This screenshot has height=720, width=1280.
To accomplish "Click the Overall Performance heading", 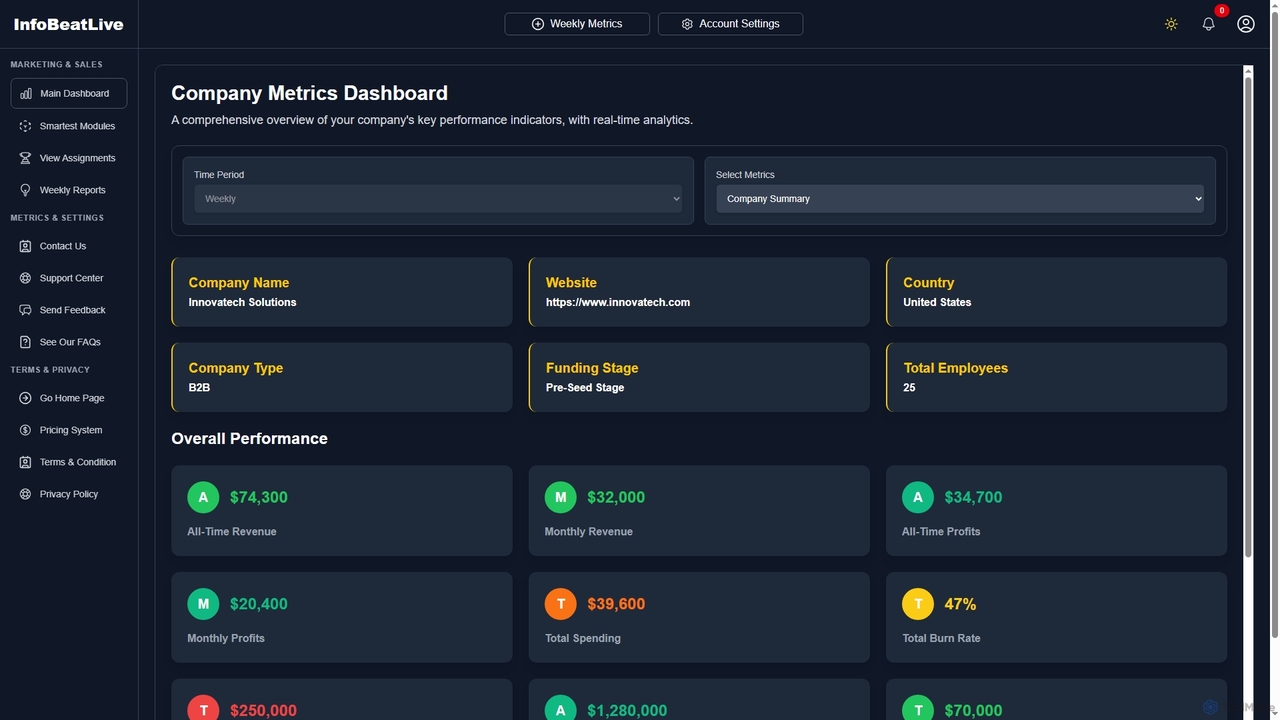I will pos(249,438).
